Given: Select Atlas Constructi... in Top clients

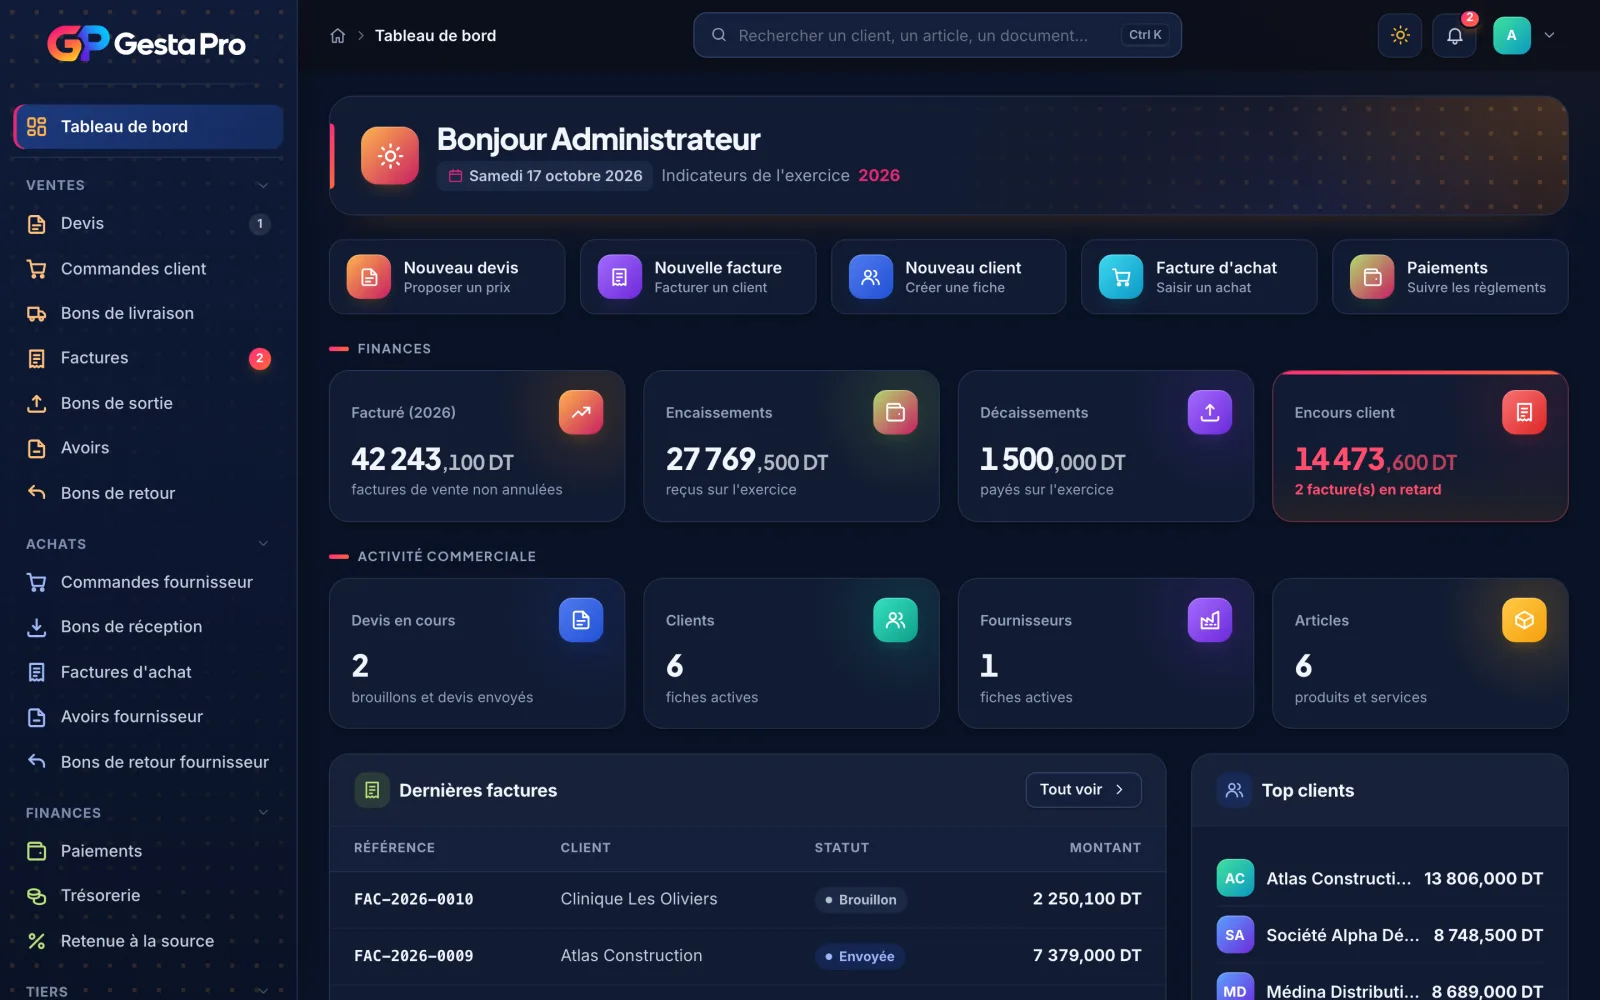Looking at the screenshot, I should click(1380, 878).
